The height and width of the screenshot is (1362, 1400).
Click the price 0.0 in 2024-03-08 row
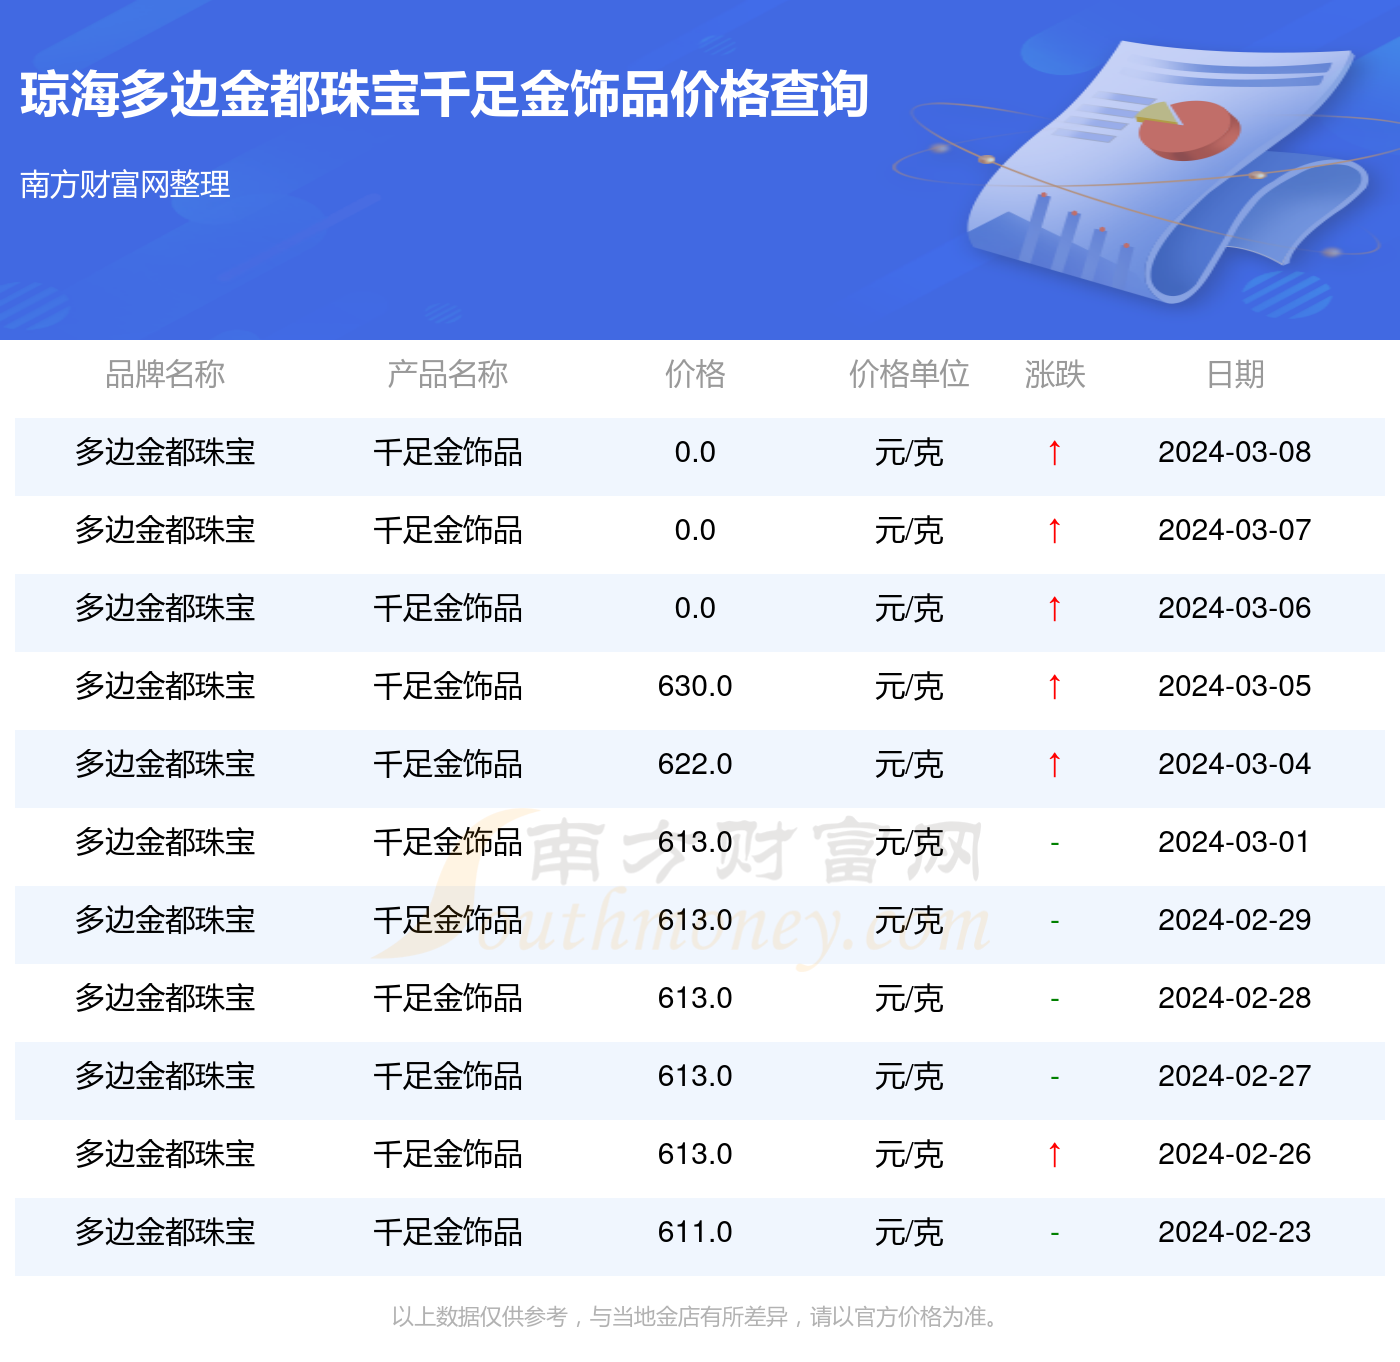[x=695, y=452]
